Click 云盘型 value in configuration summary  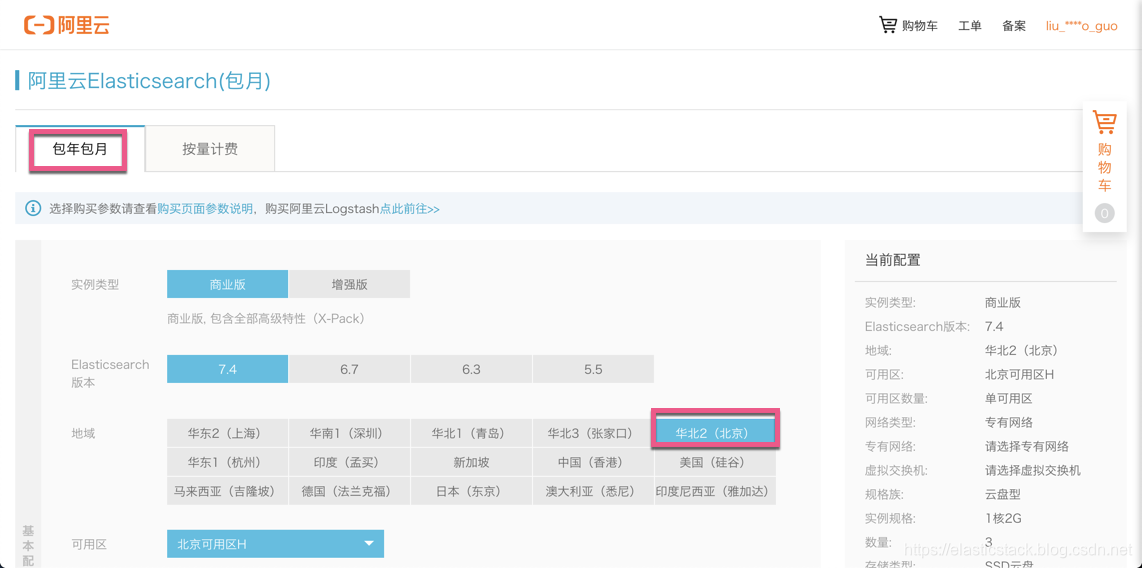pos(1003,494)
